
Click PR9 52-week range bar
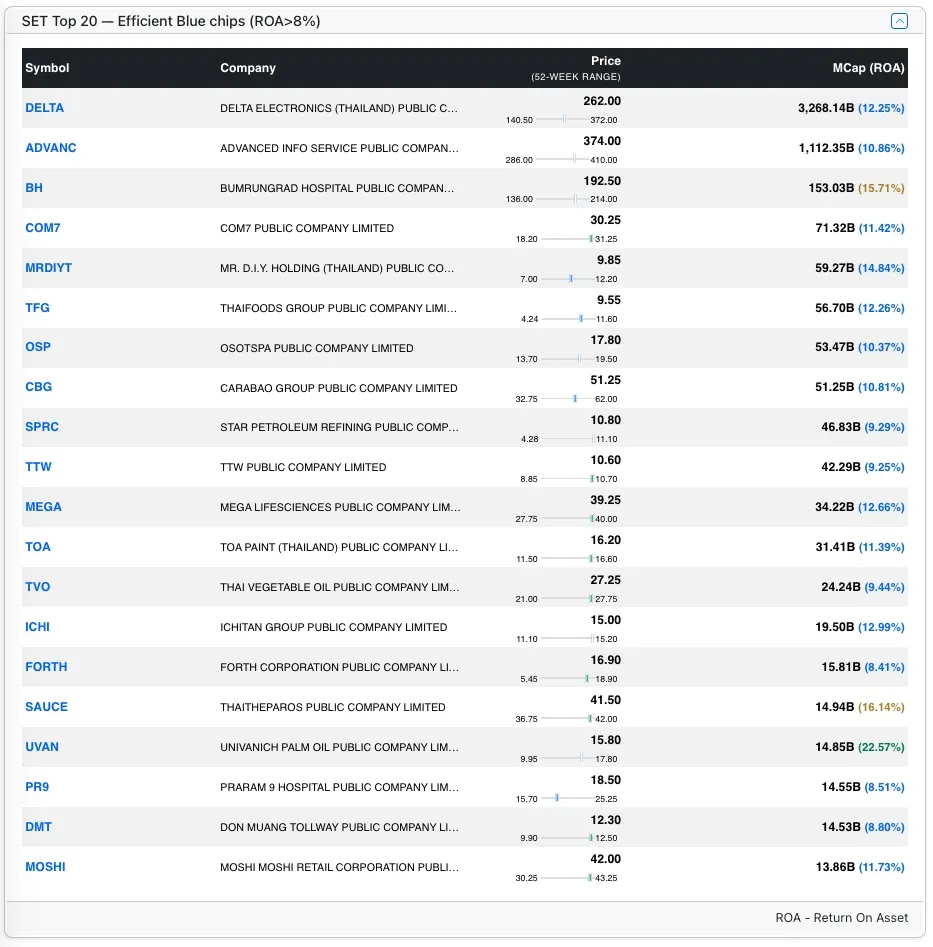pos(567,798)
